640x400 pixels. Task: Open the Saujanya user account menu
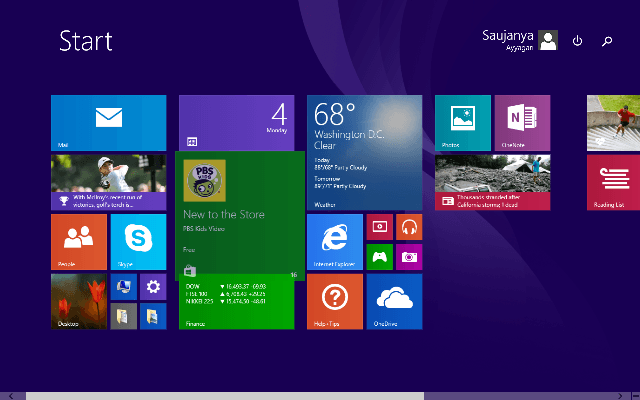coord(520,40)
